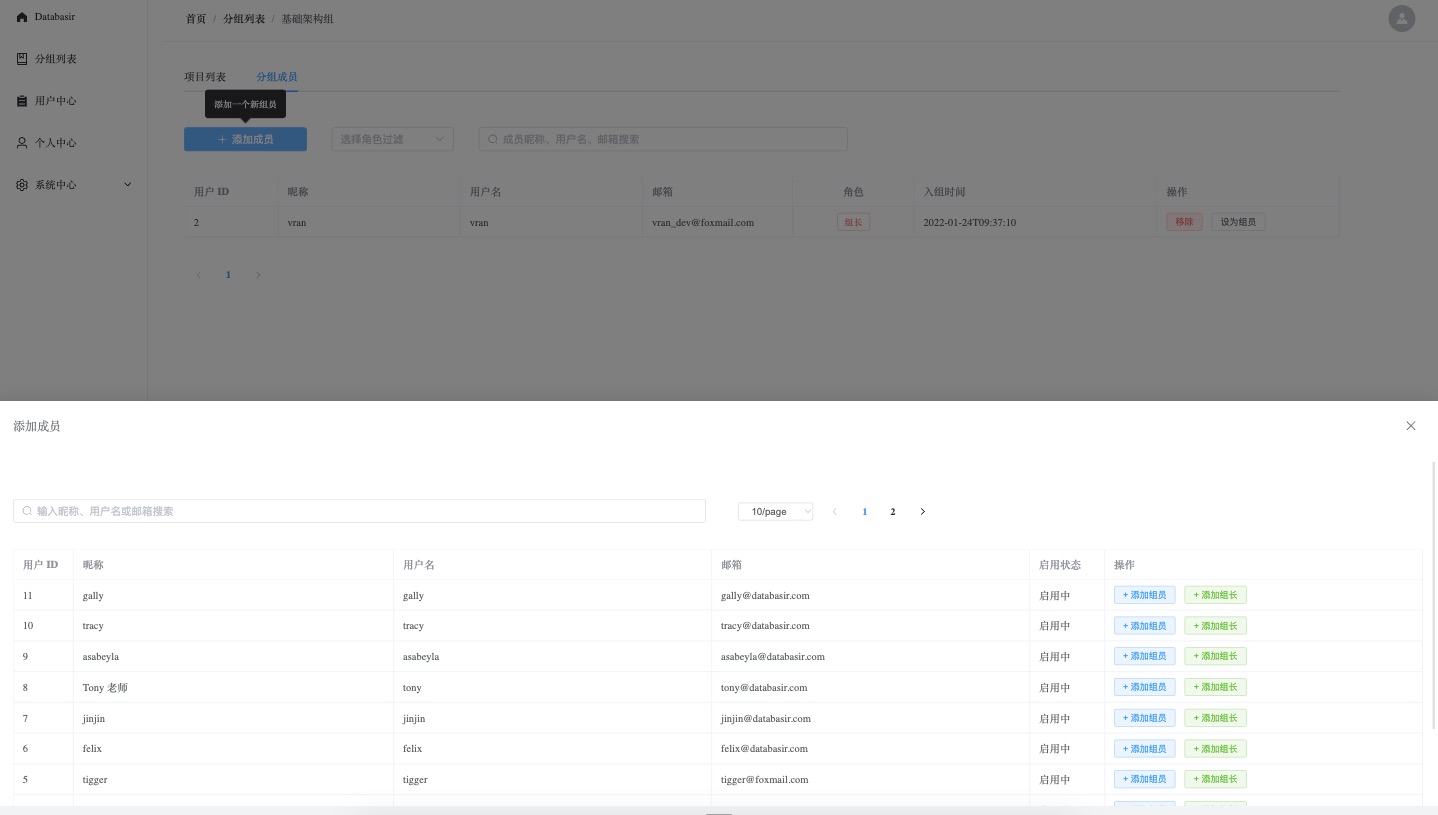Click the 系统中心 gear icon
This screenshot has height=815, width=1438.
(22, 185)
